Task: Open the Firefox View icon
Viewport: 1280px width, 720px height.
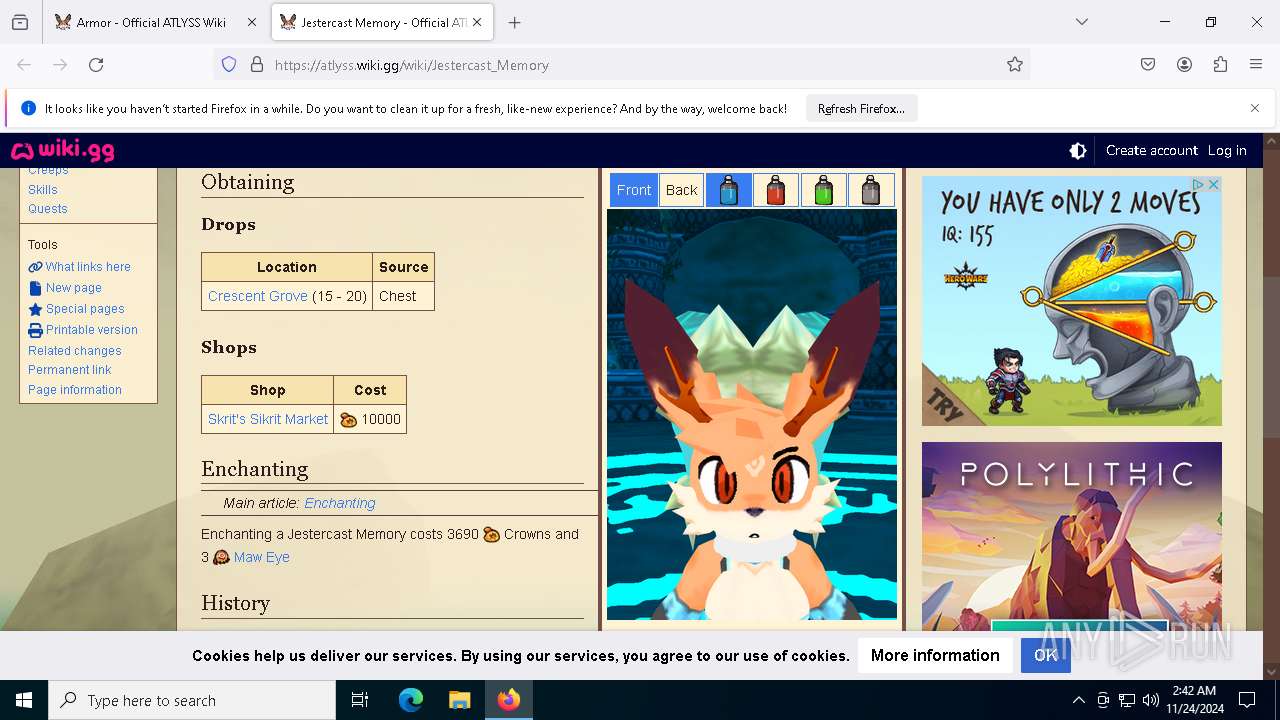Action: pyautogui.click(x=20, y=22)
